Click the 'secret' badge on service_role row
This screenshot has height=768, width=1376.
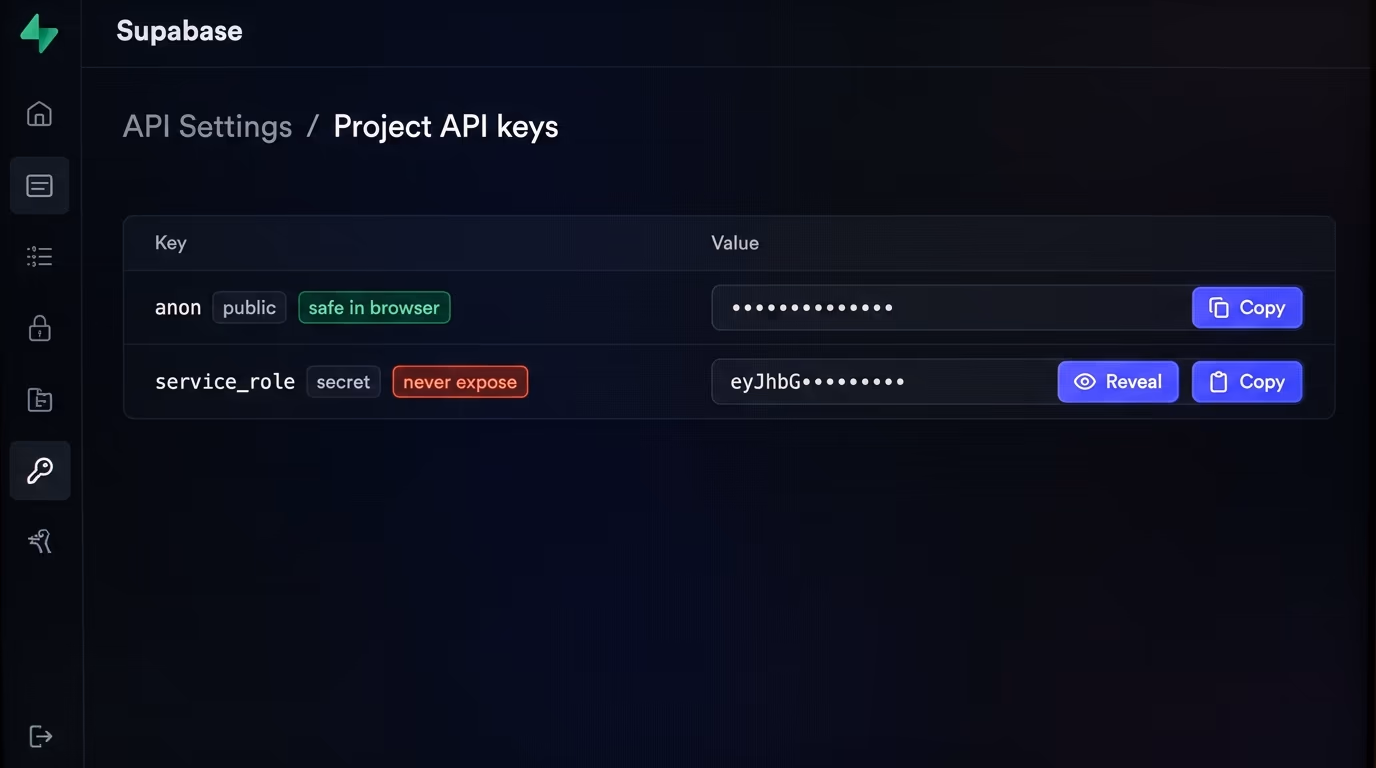343,382
